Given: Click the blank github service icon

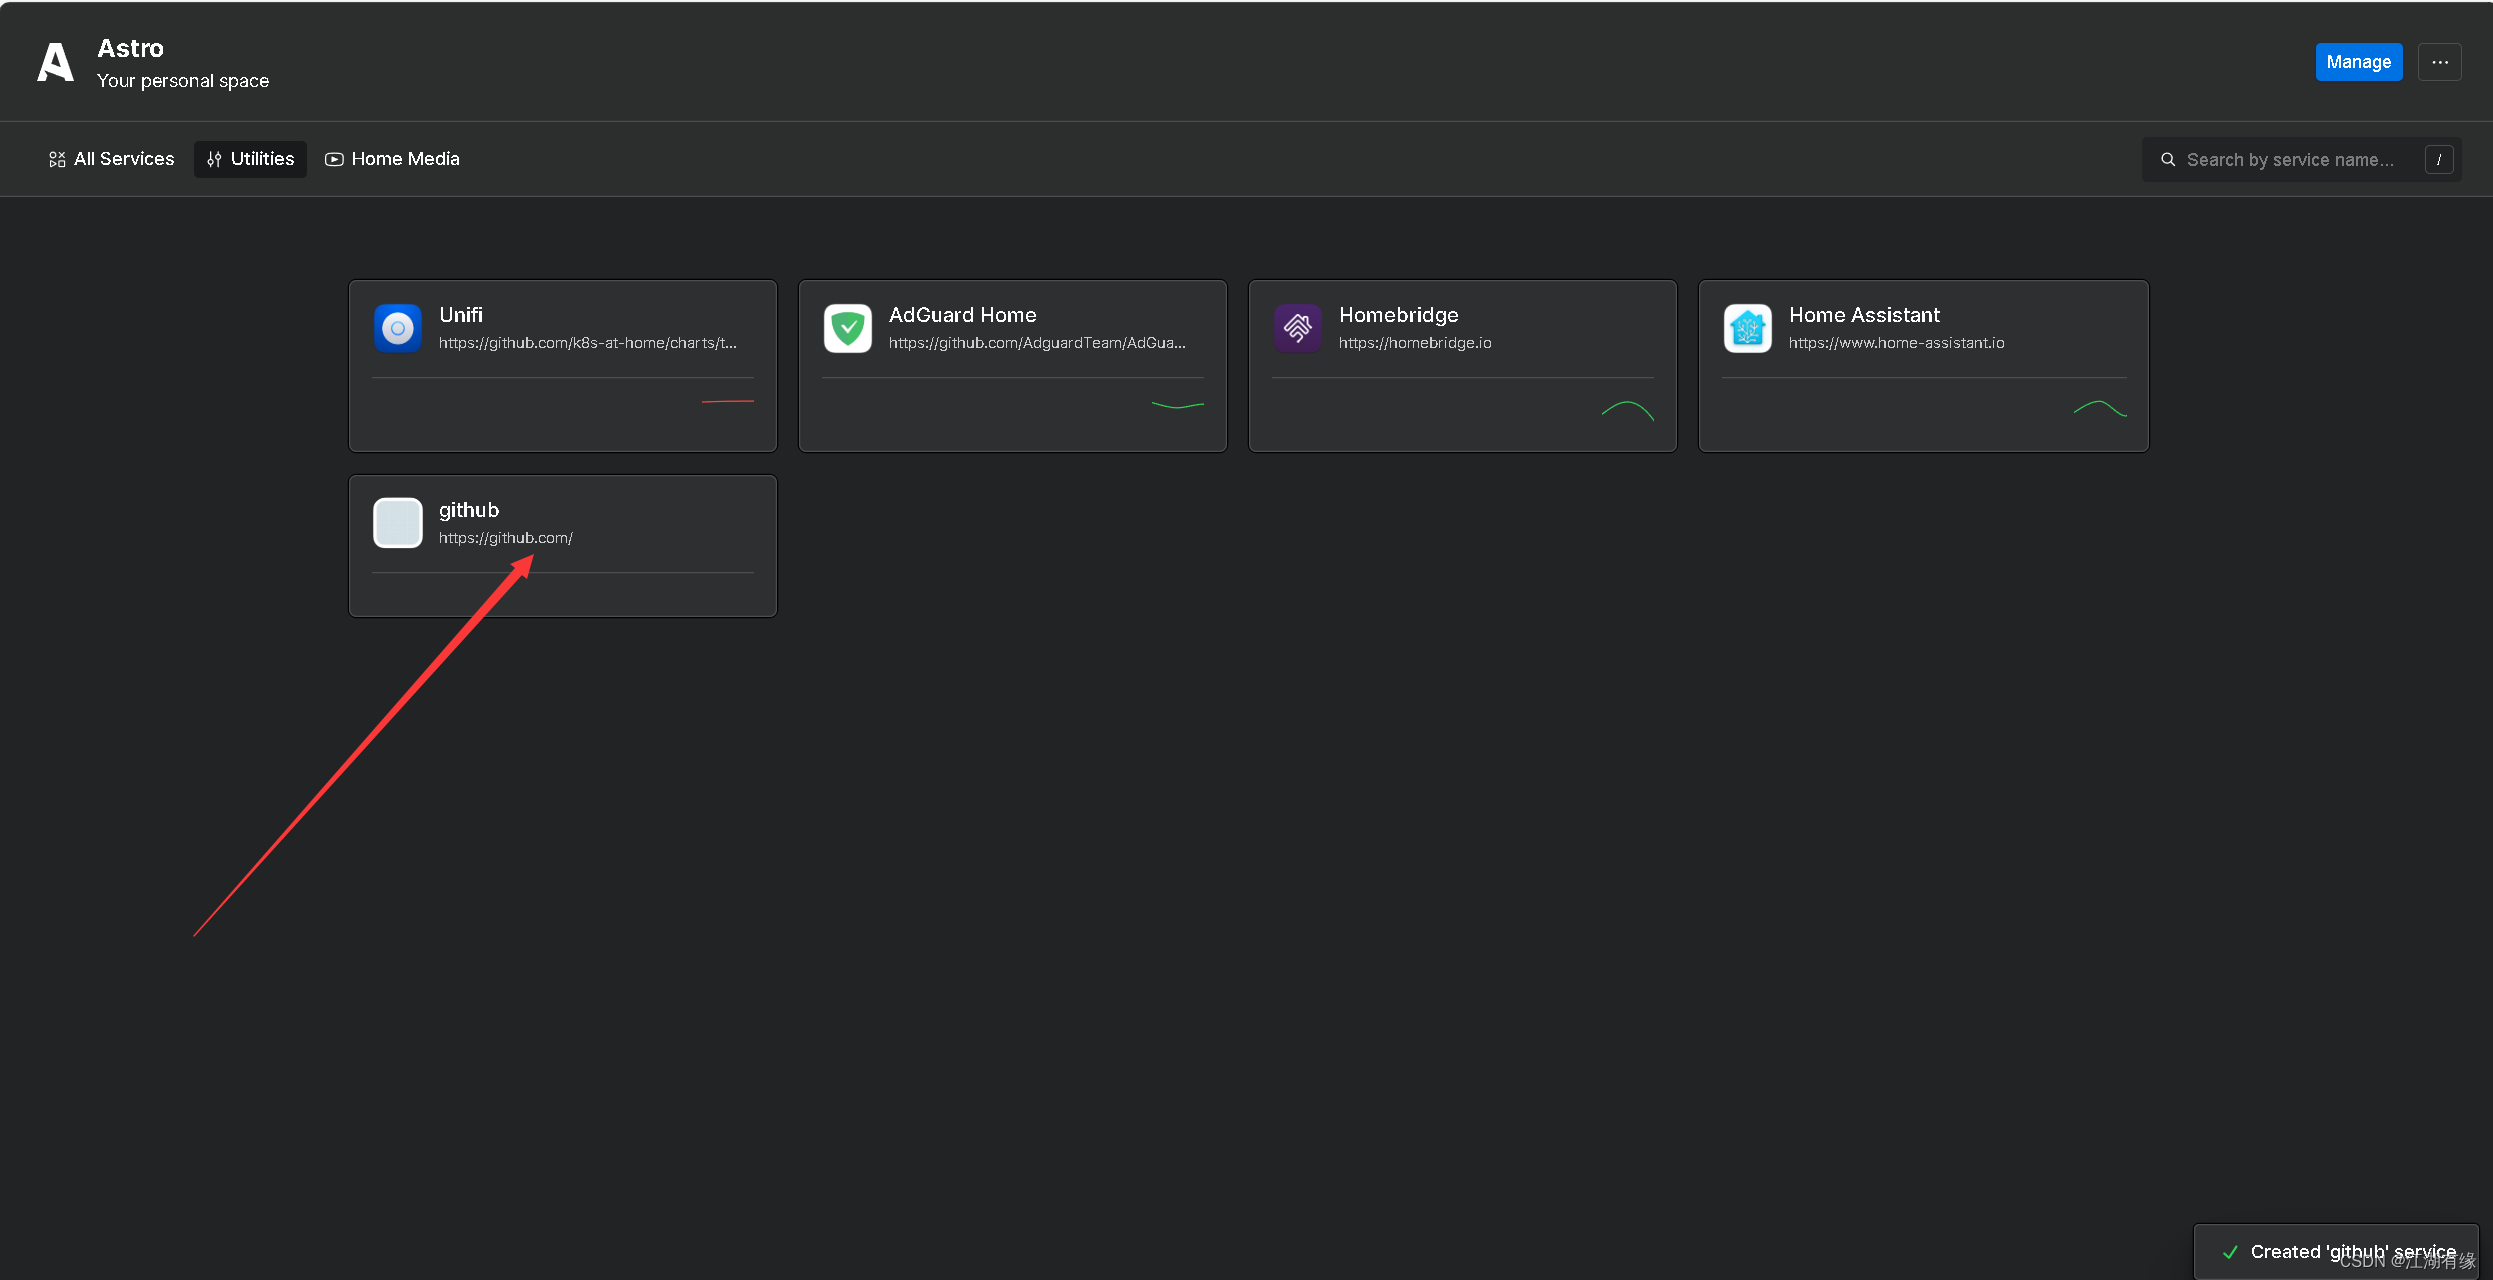Looking at the screenshot, I should pos(398,523).
